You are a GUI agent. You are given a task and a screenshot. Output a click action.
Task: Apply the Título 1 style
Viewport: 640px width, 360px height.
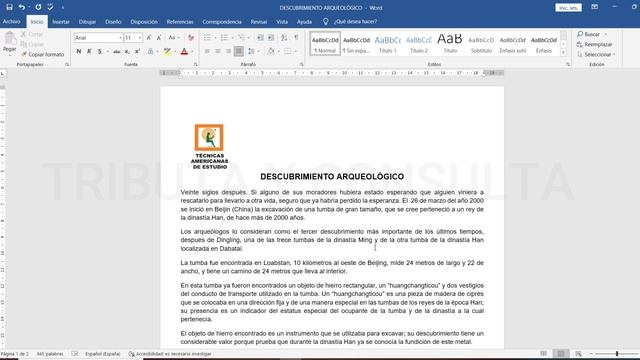point(387,44)
